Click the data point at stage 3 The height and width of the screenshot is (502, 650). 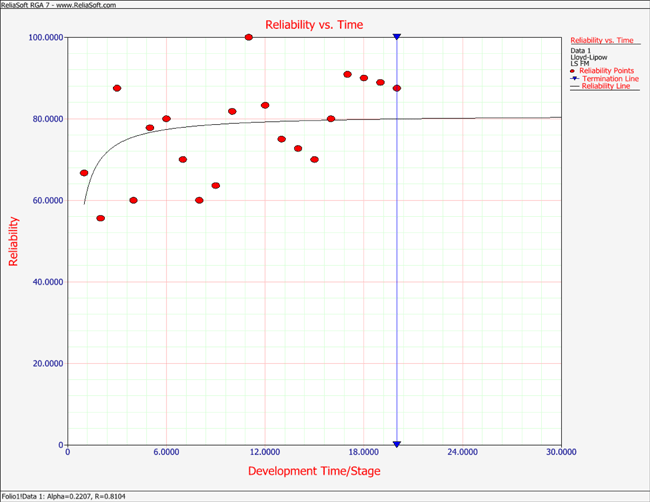(117, 88)
